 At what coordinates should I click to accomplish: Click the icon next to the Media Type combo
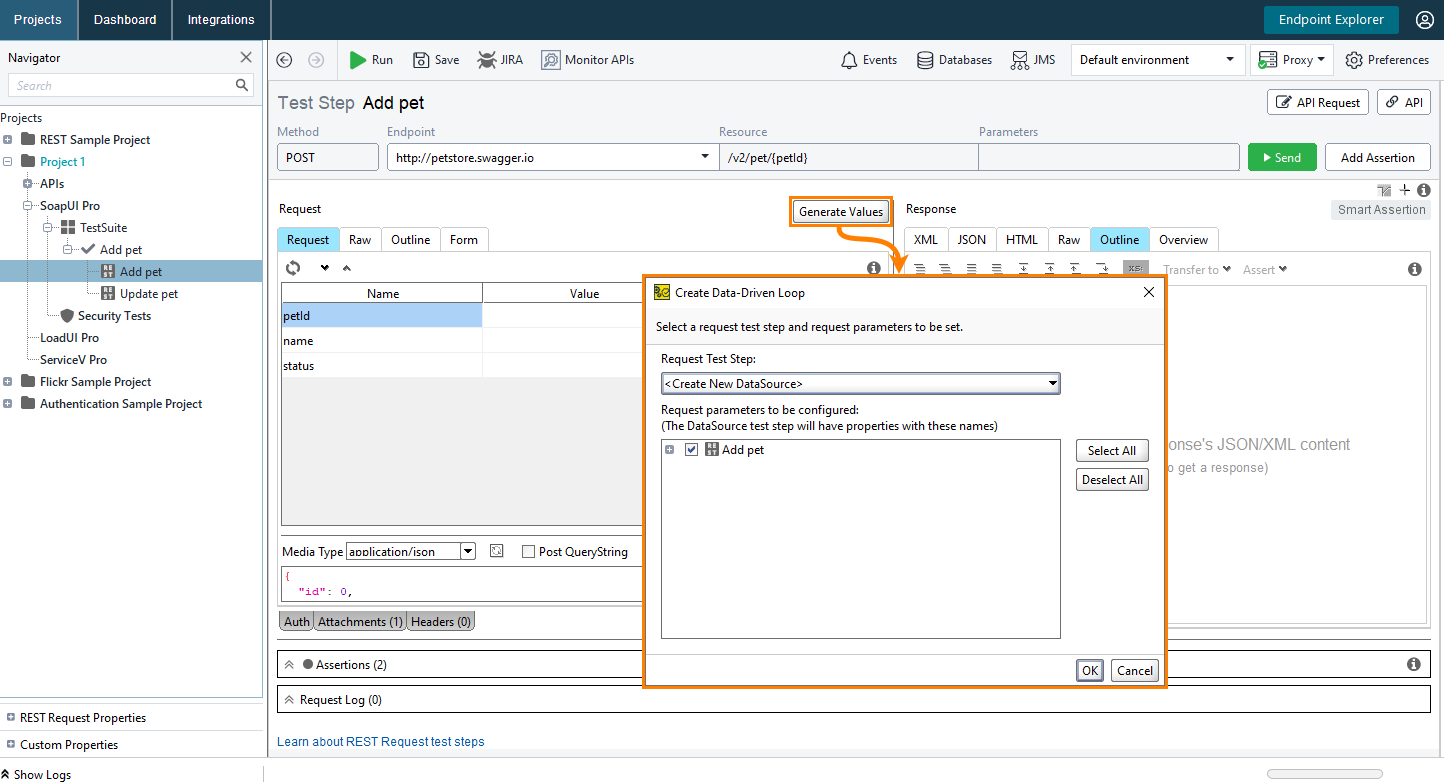tap(497, 551)
